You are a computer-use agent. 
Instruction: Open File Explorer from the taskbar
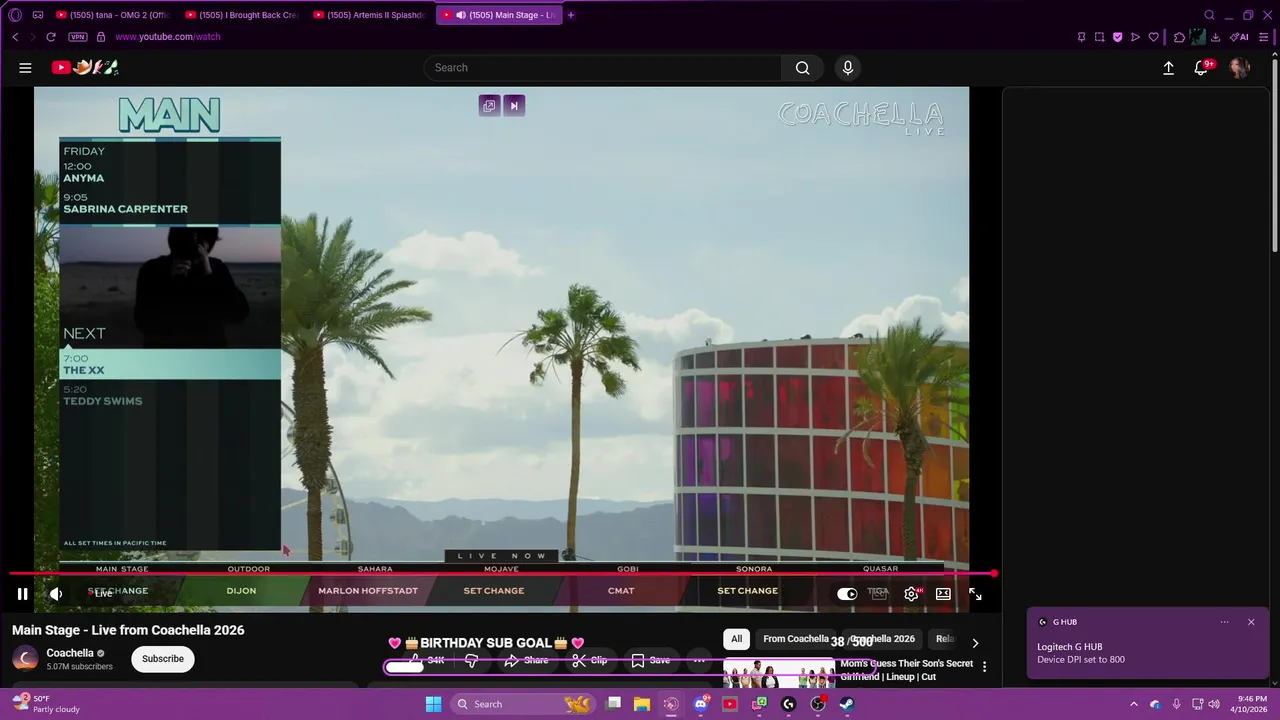[642, 704]
